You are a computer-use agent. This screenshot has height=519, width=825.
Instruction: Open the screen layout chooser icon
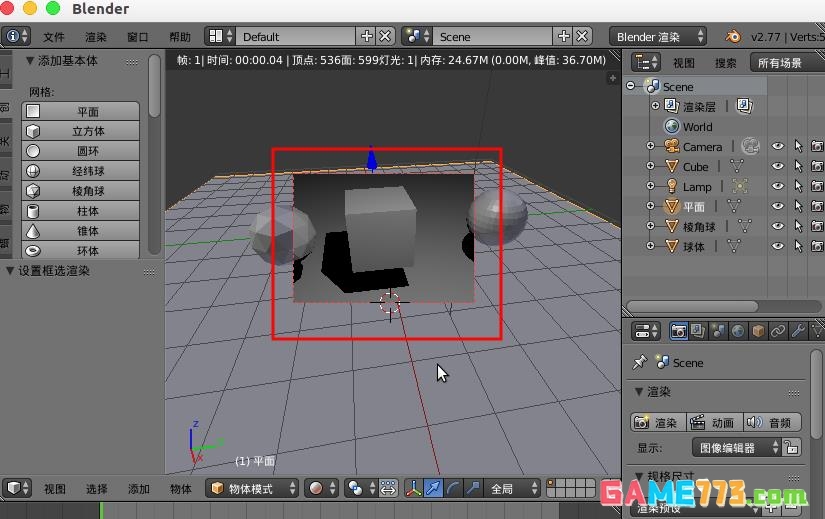[220, 36]
